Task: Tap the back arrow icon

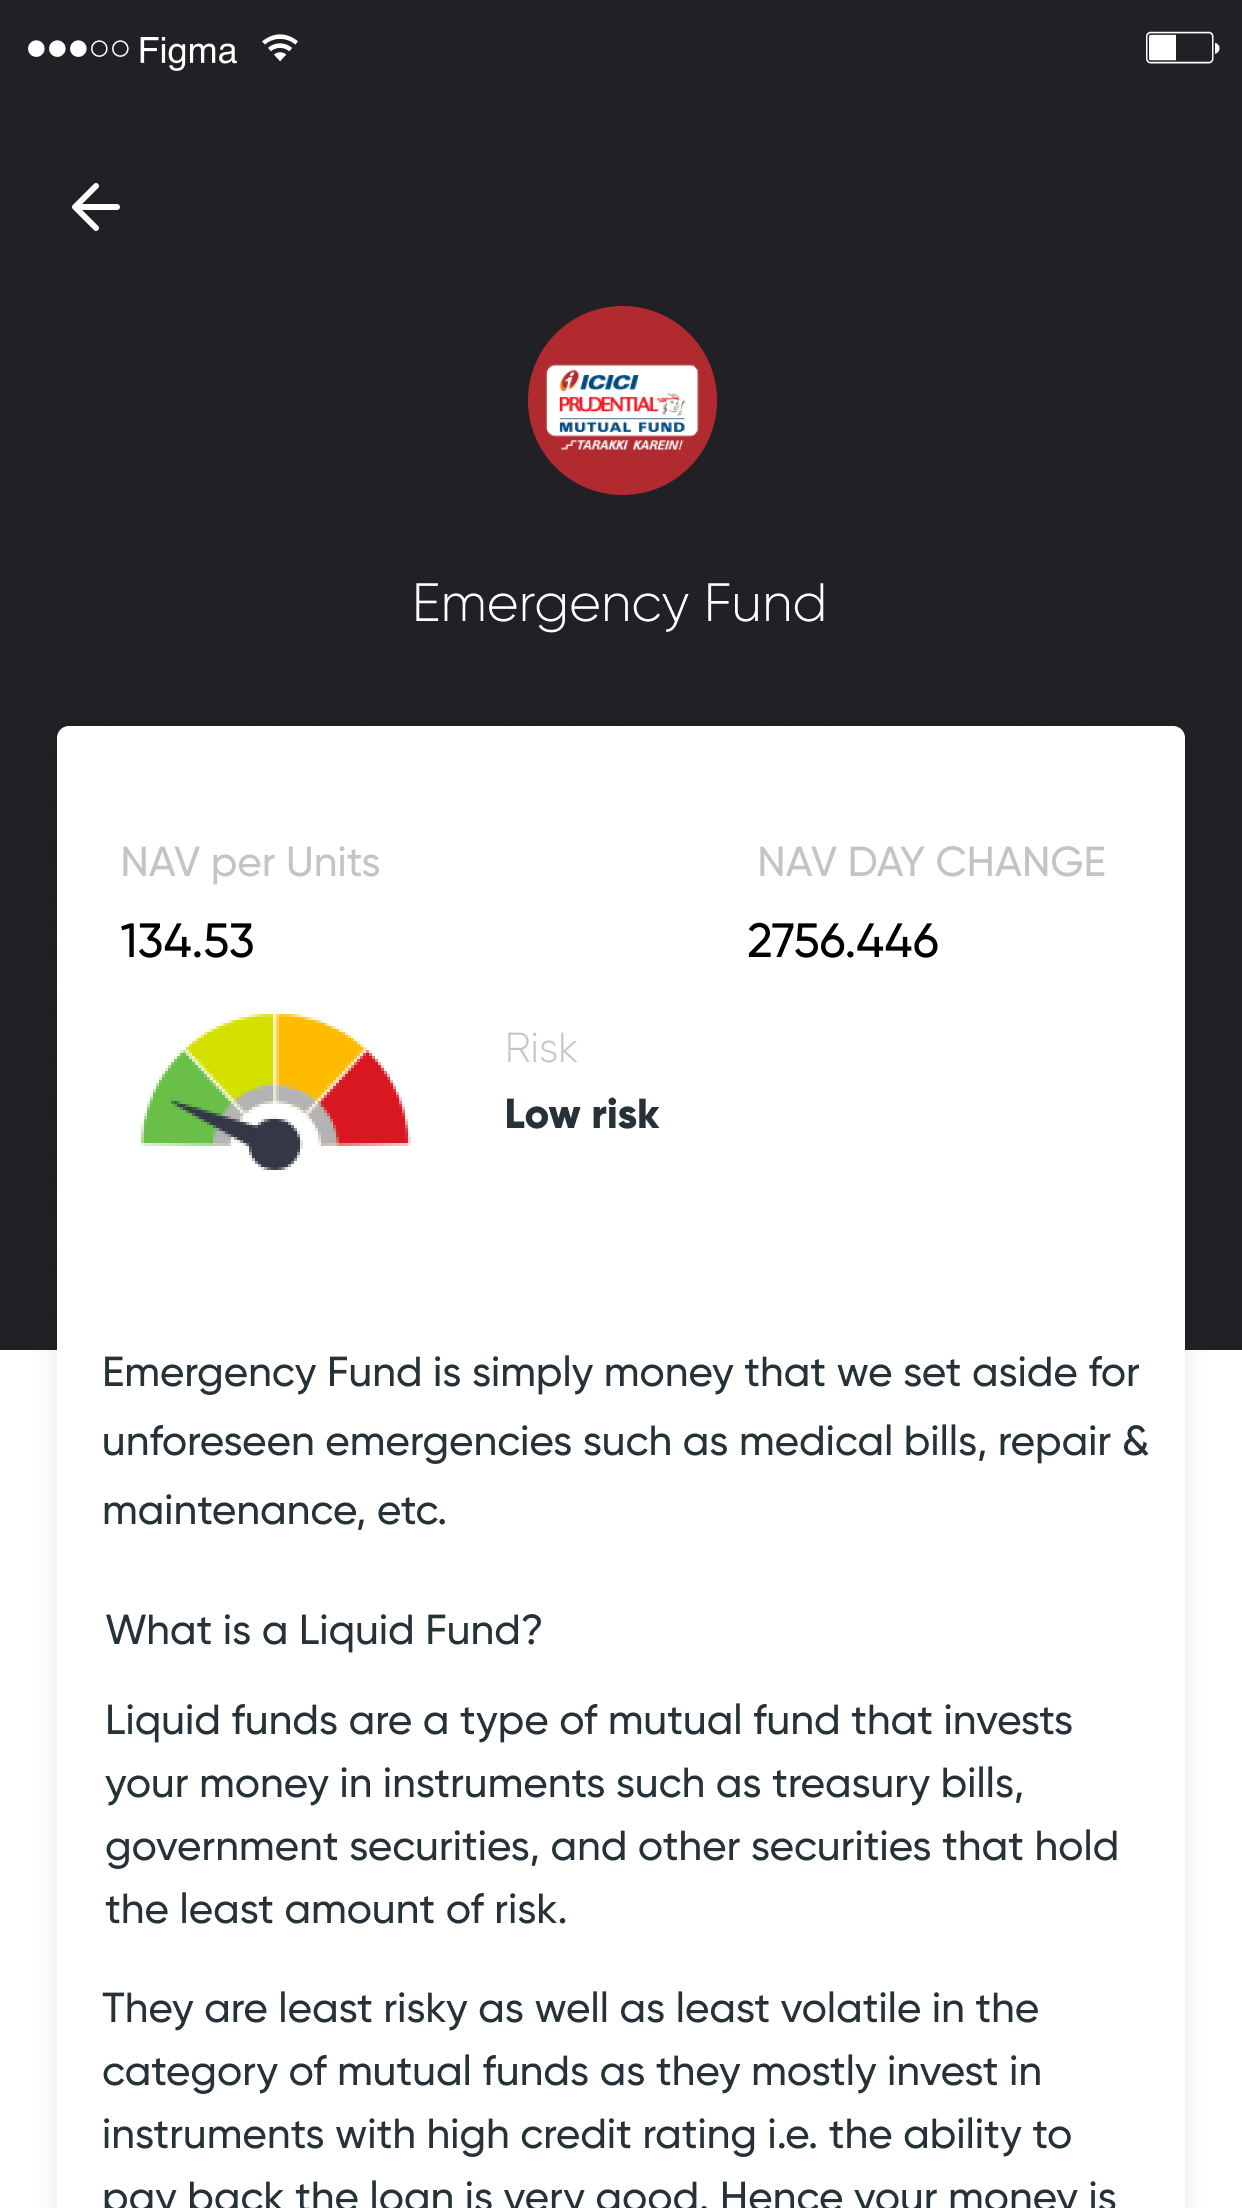Action: pyautogui.click(x=96, y=207)
